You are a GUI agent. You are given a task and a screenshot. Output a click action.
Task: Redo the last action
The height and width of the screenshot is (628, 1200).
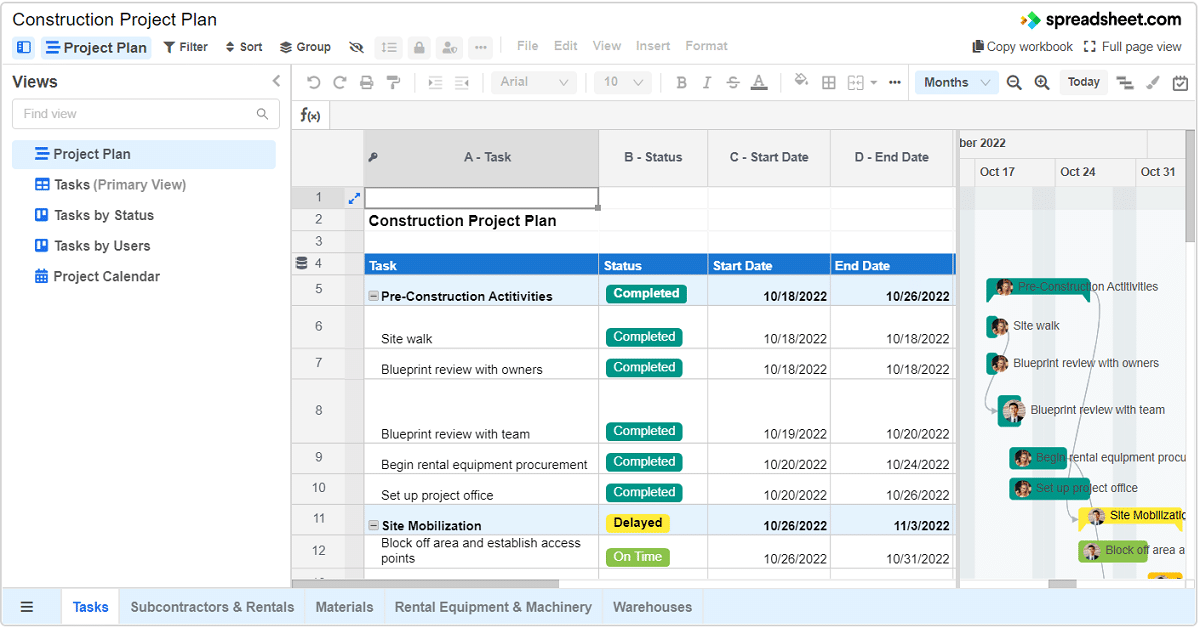340,82
